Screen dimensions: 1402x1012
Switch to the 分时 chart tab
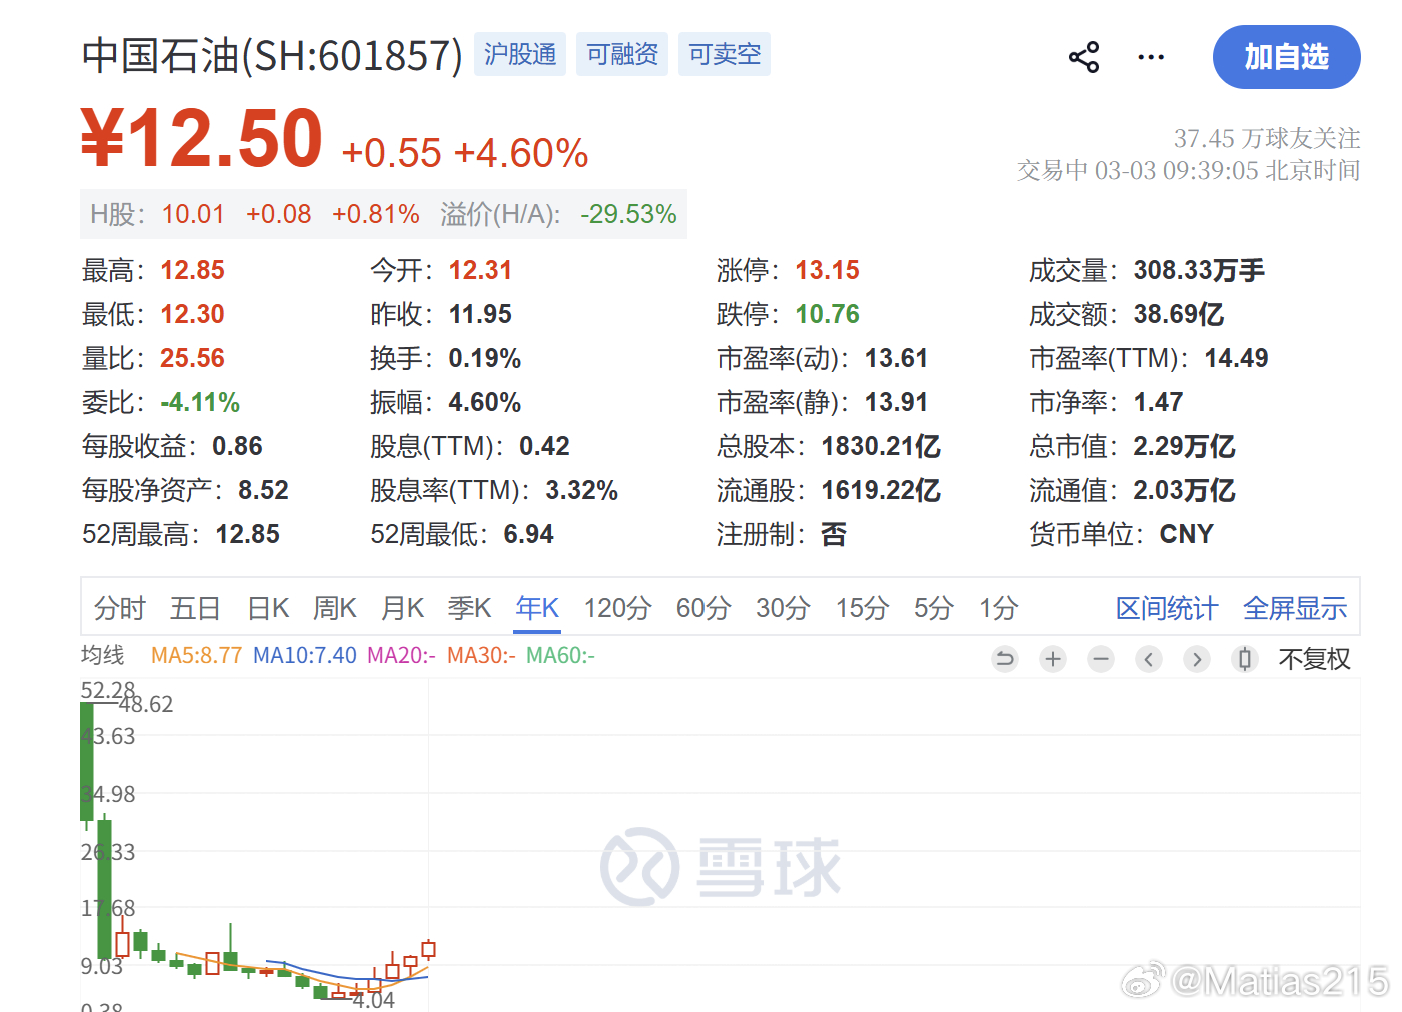point(118,607)
